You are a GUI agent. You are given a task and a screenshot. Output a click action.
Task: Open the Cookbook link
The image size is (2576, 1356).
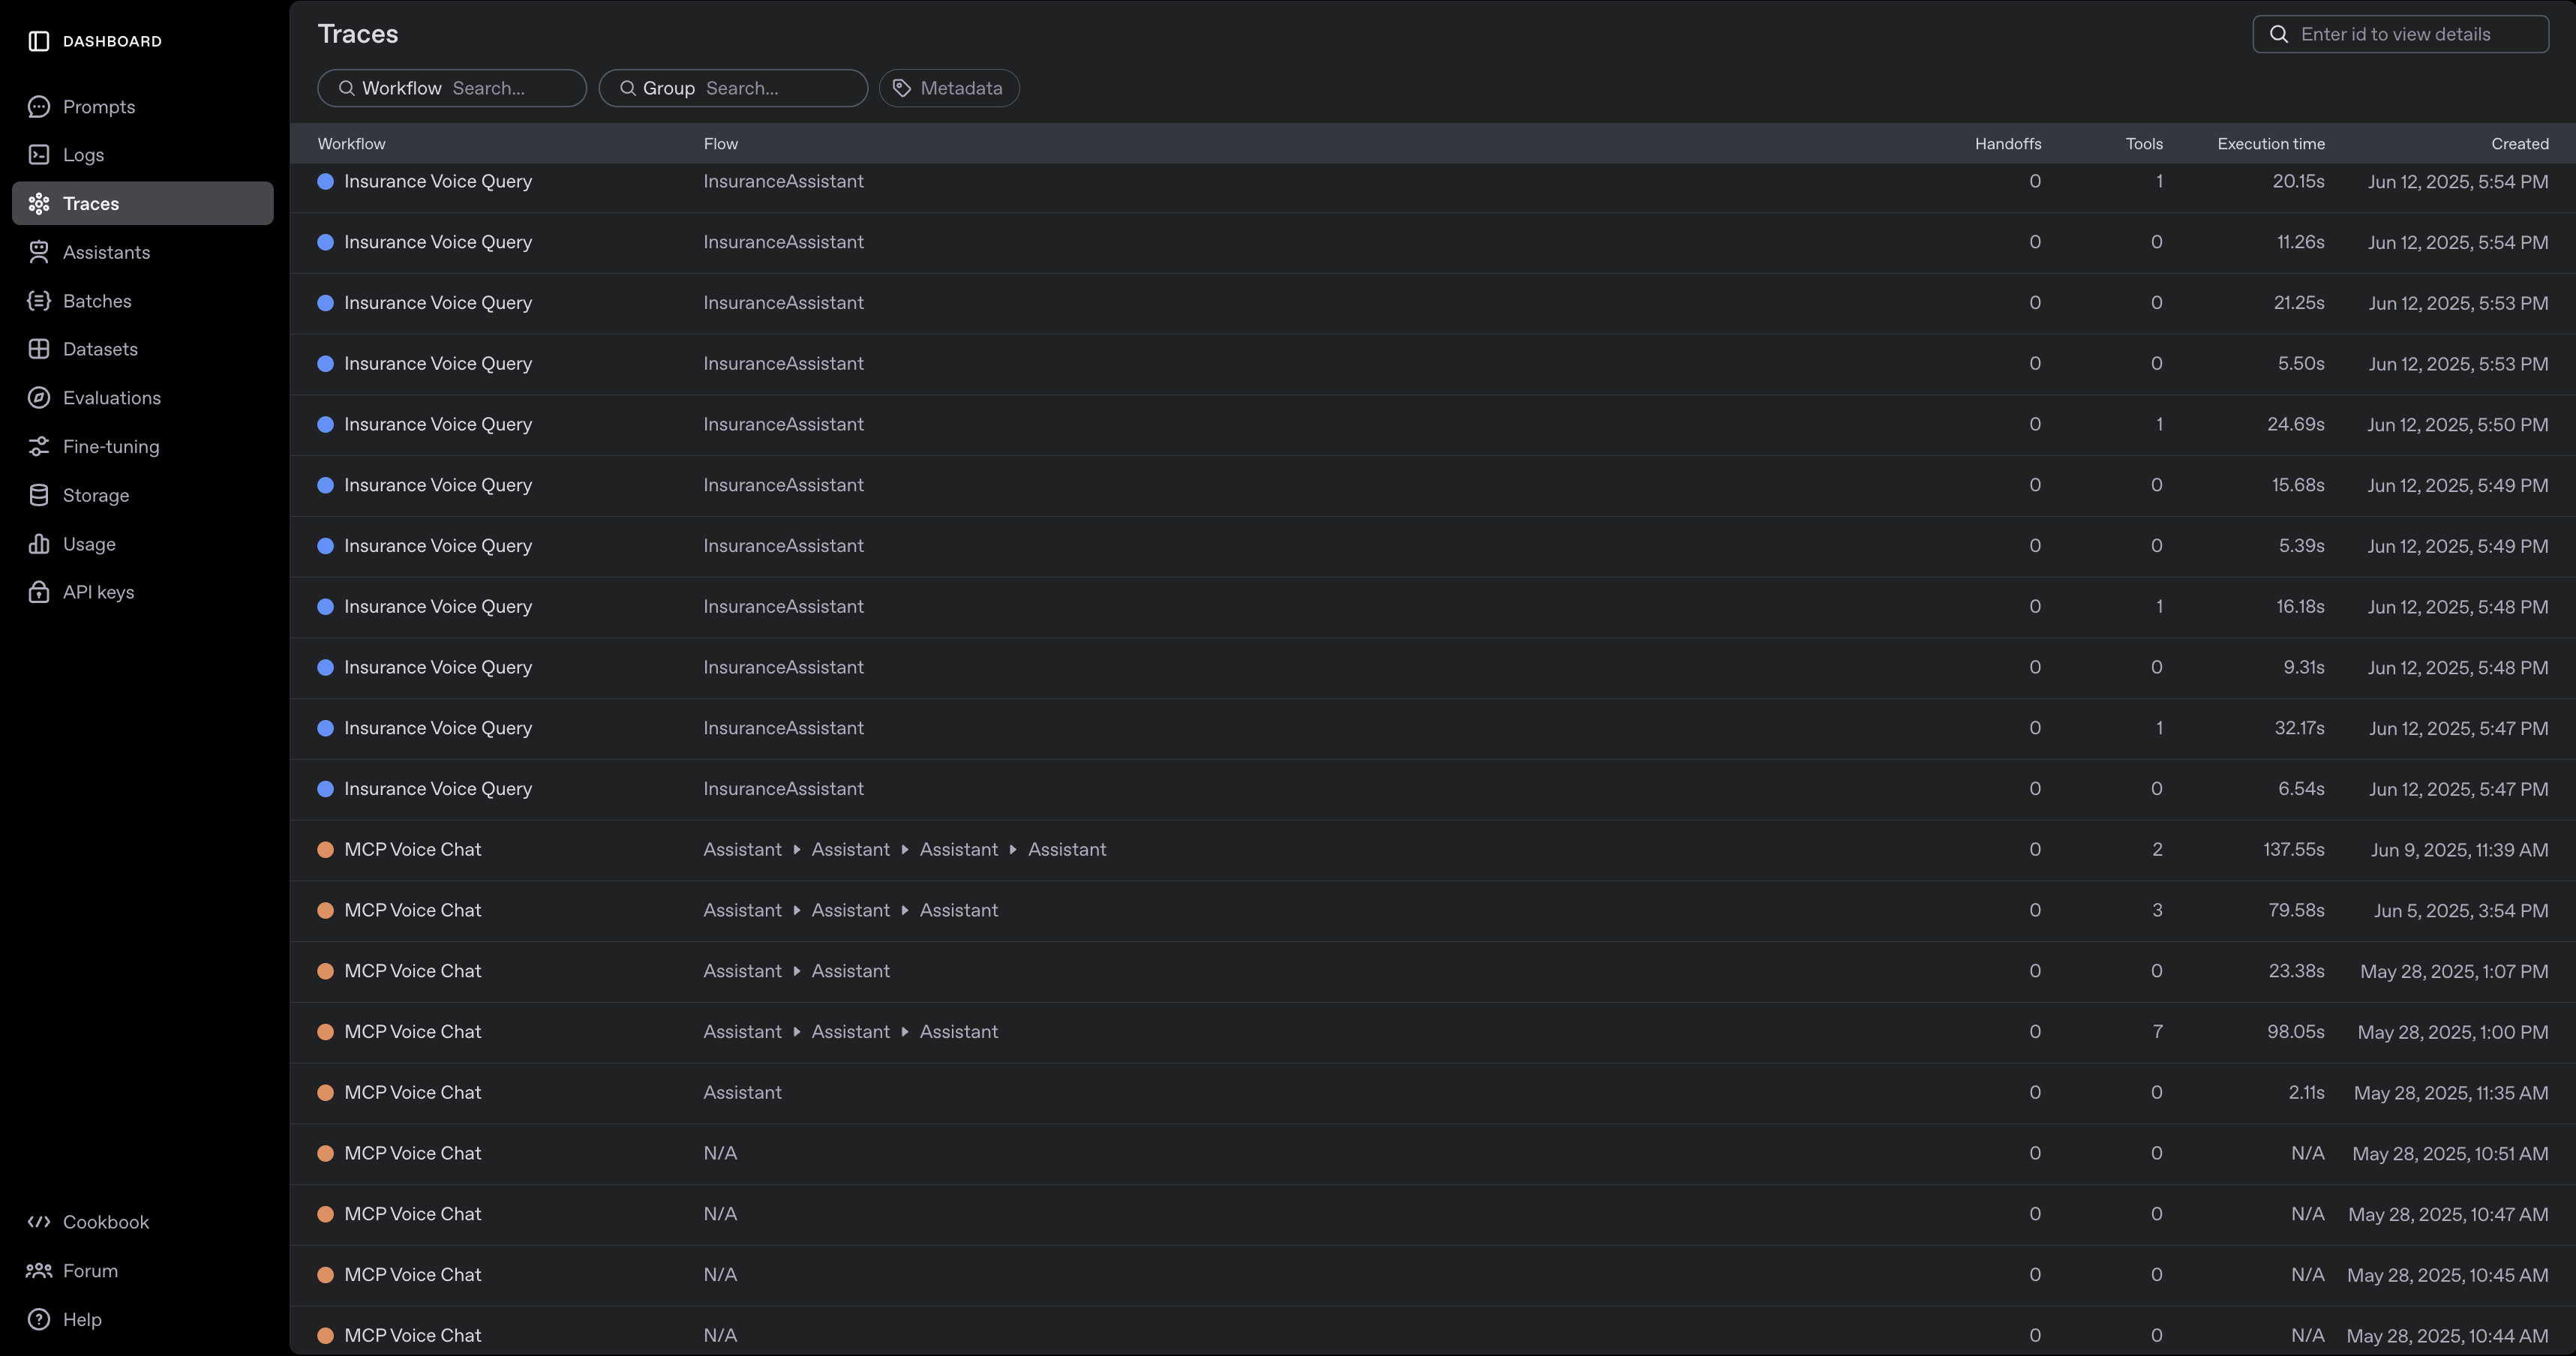click(105, 1222)
